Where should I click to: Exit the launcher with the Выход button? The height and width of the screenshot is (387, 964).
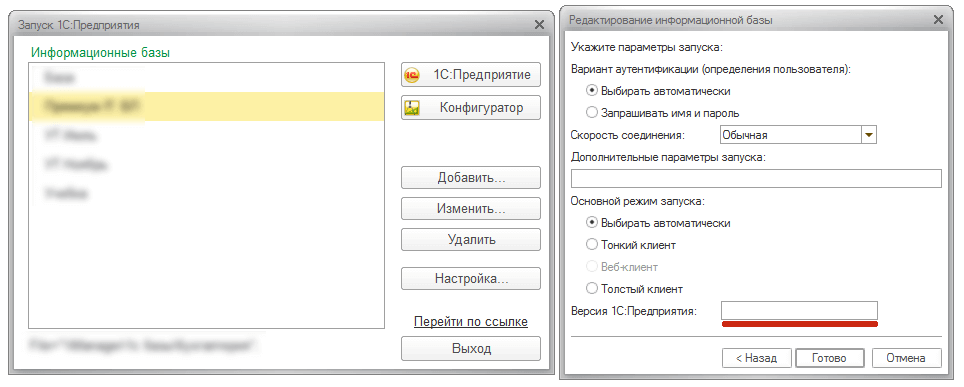(x=471, y=348)
